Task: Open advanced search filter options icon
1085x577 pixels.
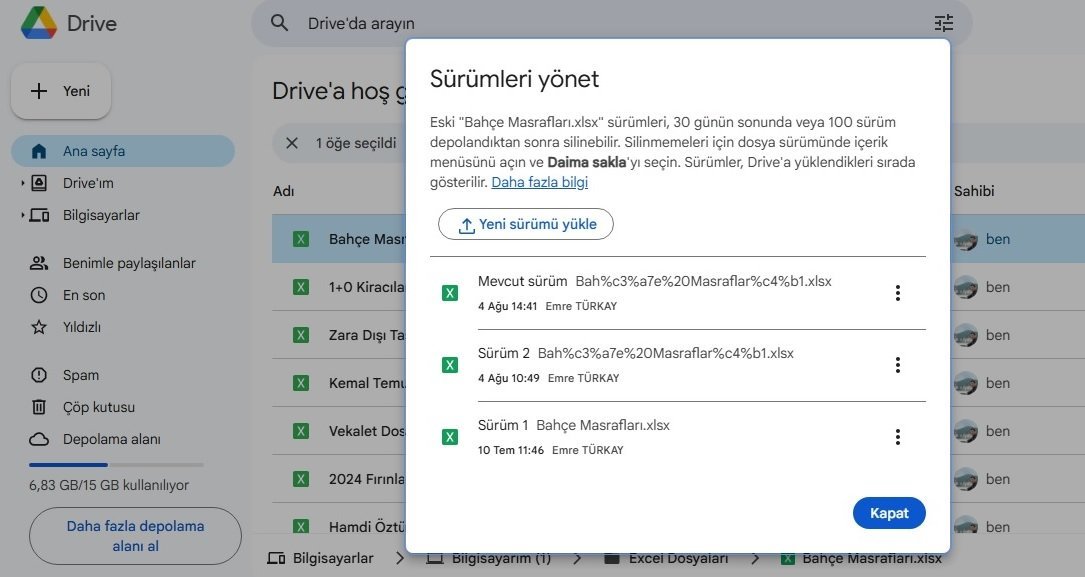Action: pyautogui.click(x=944, y=23)
